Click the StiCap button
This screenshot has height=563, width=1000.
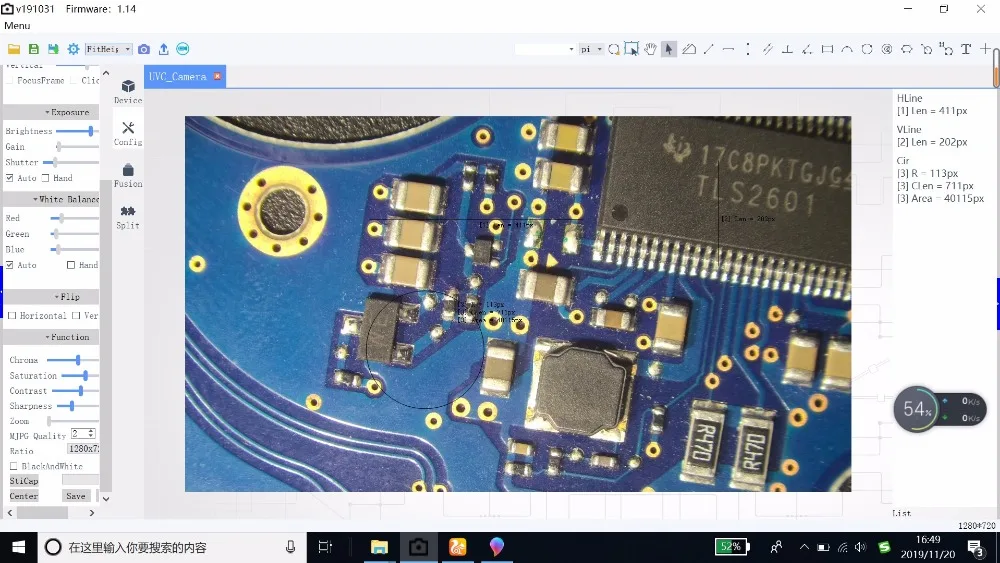coord(24,481)
